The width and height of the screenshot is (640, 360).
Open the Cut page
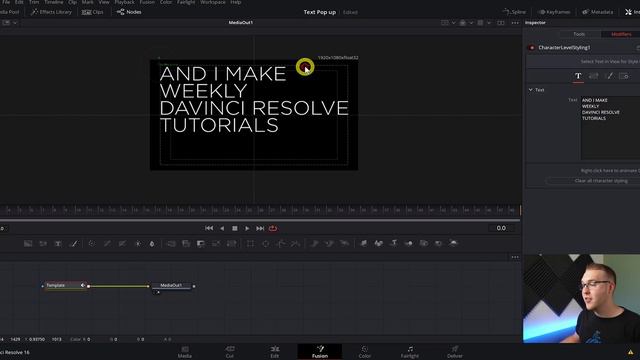pos(230,351)
